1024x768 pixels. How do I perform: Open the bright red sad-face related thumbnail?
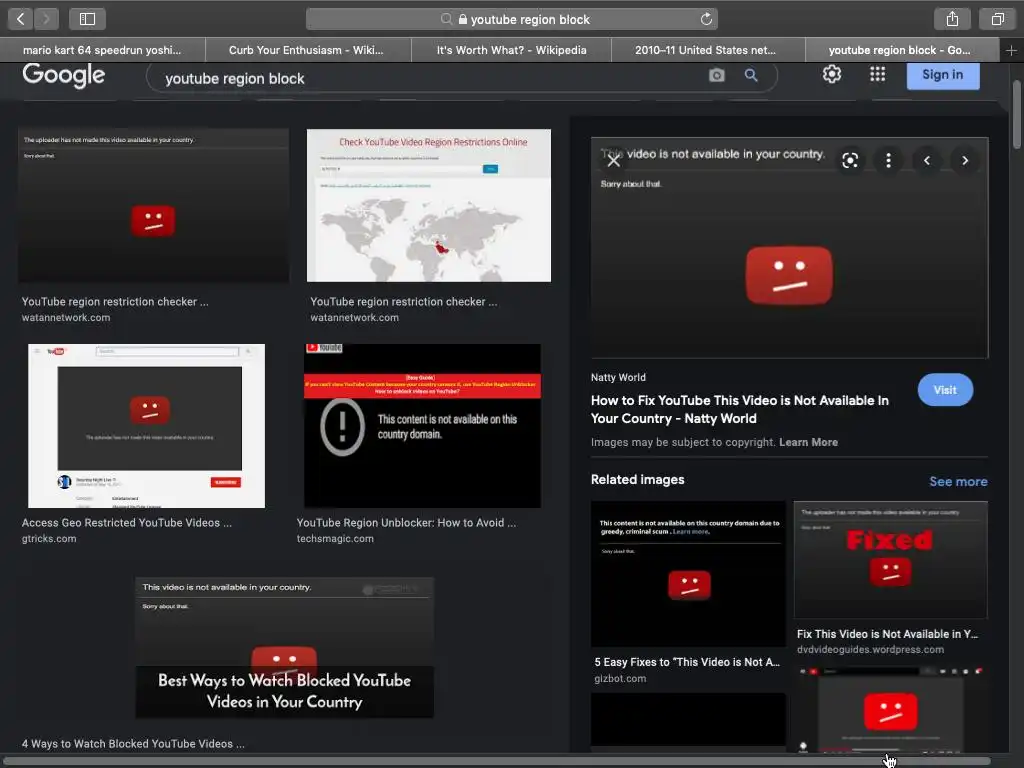click(890, 709)
